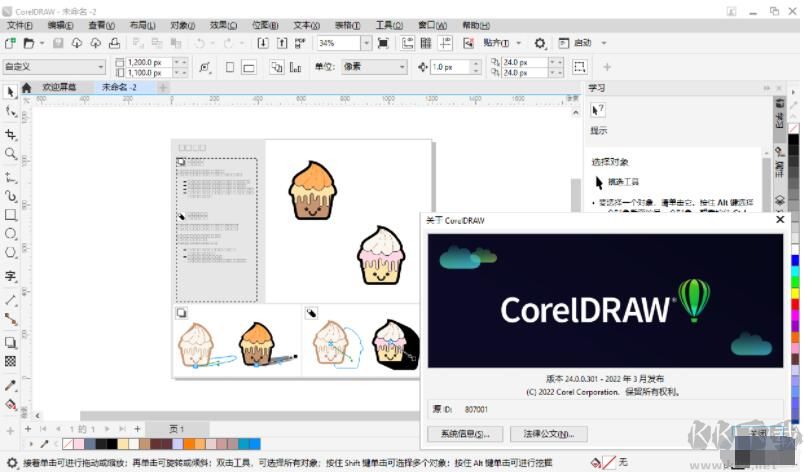Select the Pick tool in the toolbox

coord(11,92)
